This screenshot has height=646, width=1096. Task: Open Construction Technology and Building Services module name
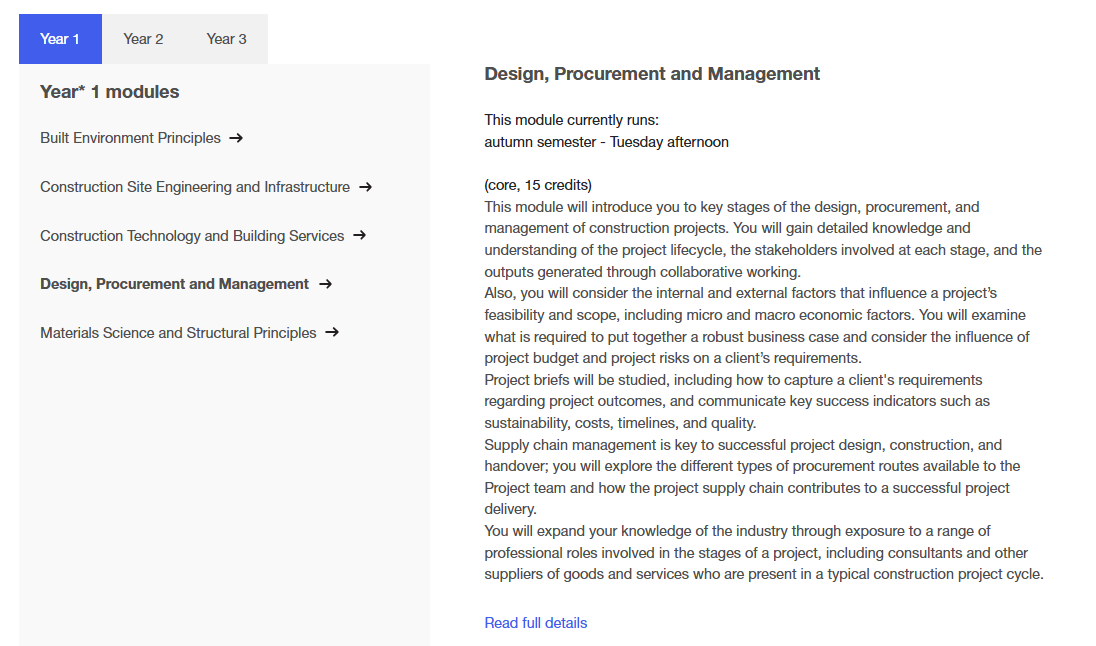[x=192, y=236]
